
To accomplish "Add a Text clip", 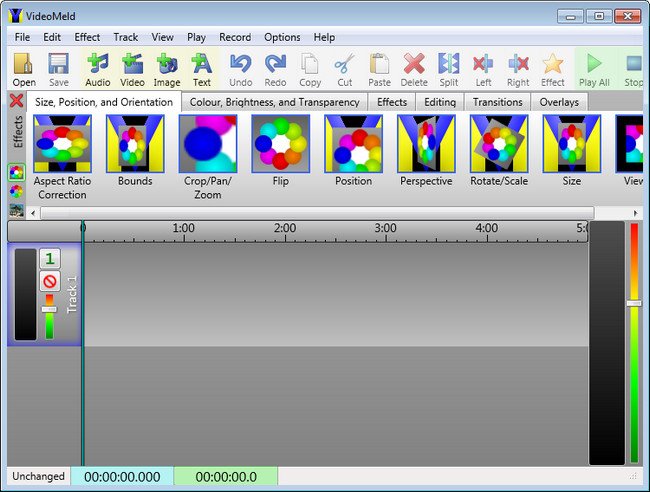I will (x=201, y=70).
